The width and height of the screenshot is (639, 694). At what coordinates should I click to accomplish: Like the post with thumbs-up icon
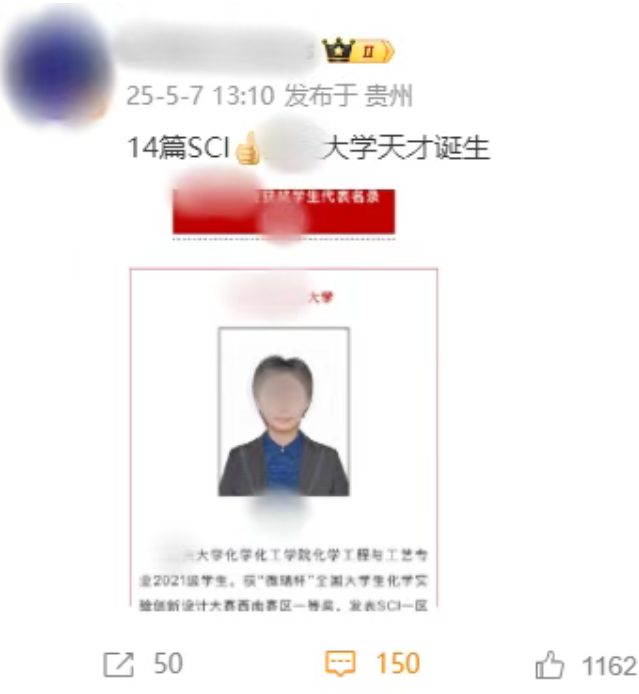point(549,664)
